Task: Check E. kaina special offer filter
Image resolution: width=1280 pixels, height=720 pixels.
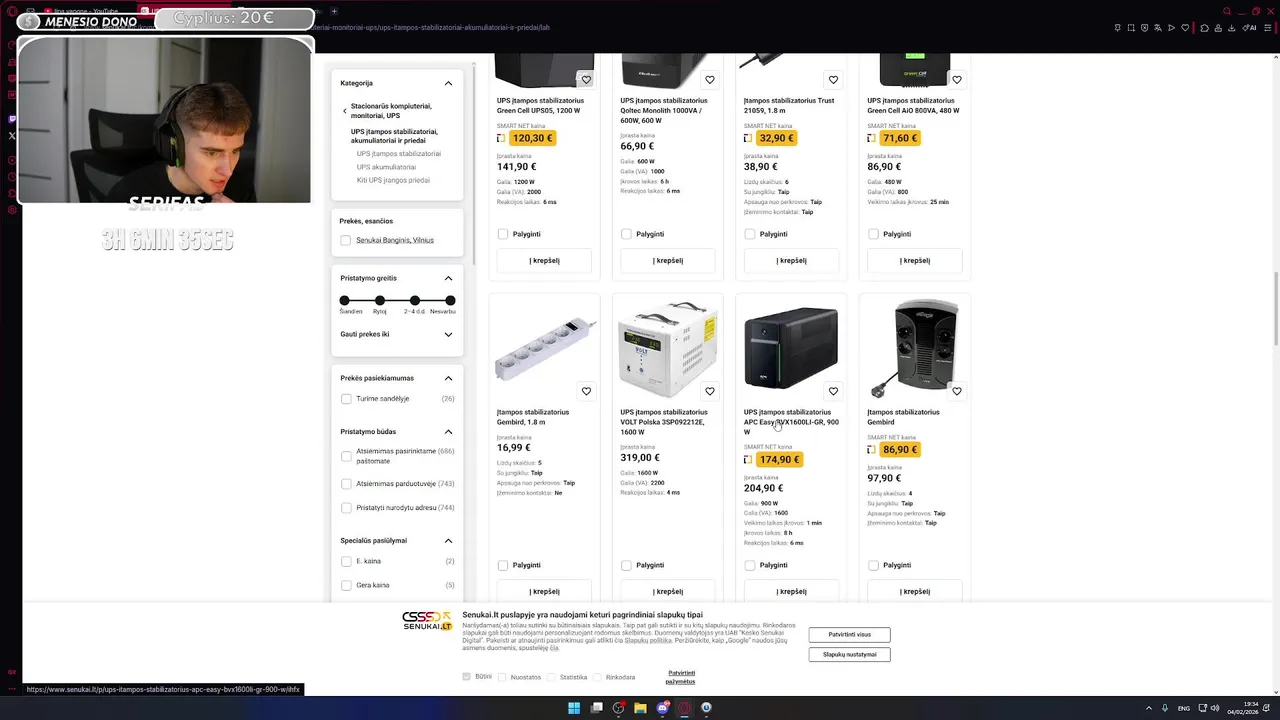Action: click(x=346, y=562)
